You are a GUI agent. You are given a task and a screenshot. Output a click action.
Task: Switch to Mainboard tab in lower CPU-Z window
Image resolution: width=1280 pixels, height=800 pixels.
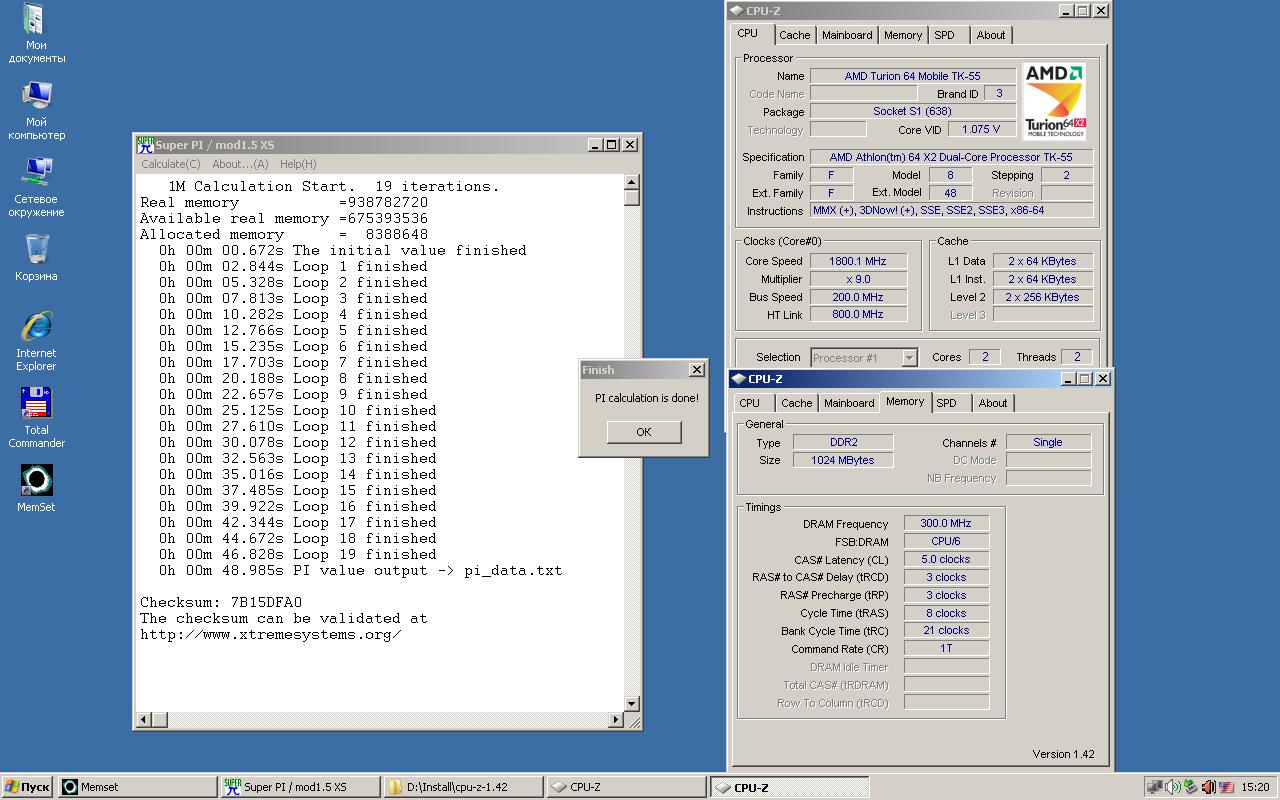tap(849, 403)
